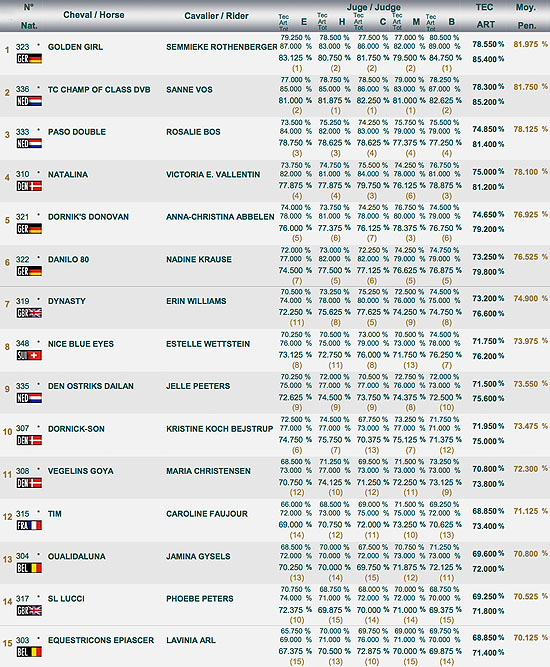This screenshot has width=550, height=667.
Task: Click the Dutch flag beside TC Champ of Class DVB
Action: 29,101
